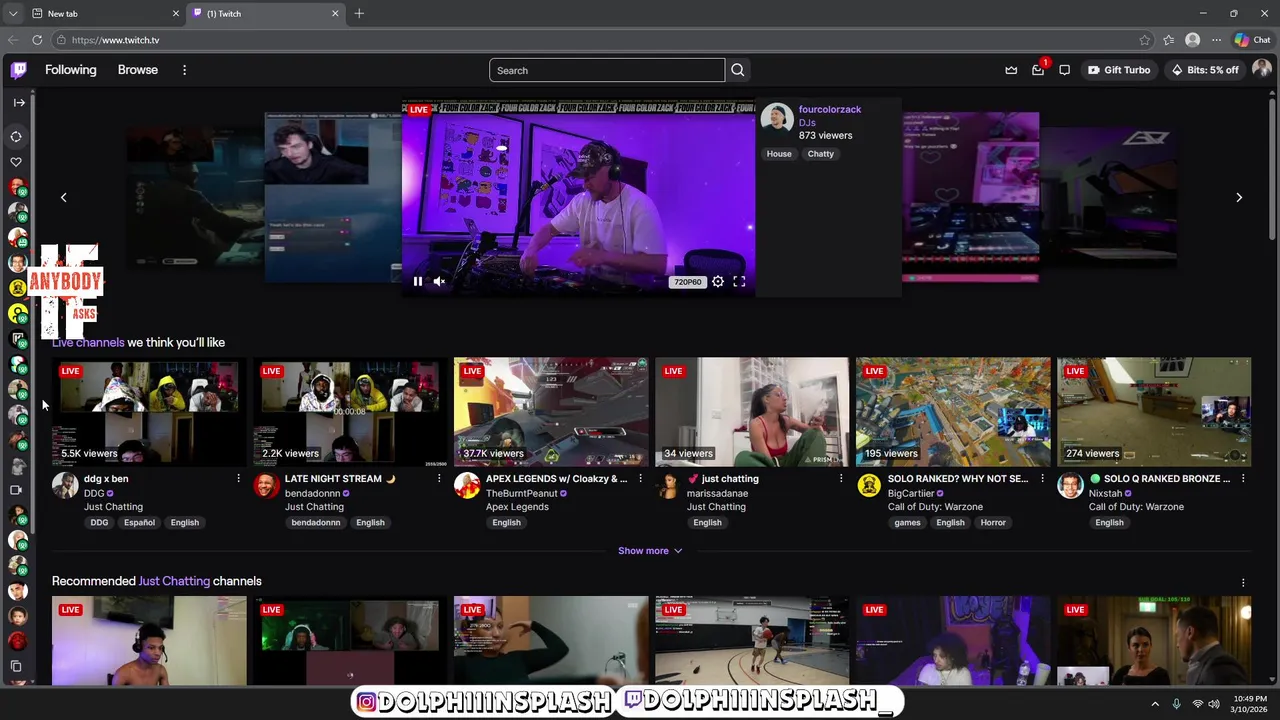Screen dimensions: 1280x720
Task: Open options menu for SOLO Q RANKED BRONZE
Action: pyautogui.click(x=1243, y=479)
